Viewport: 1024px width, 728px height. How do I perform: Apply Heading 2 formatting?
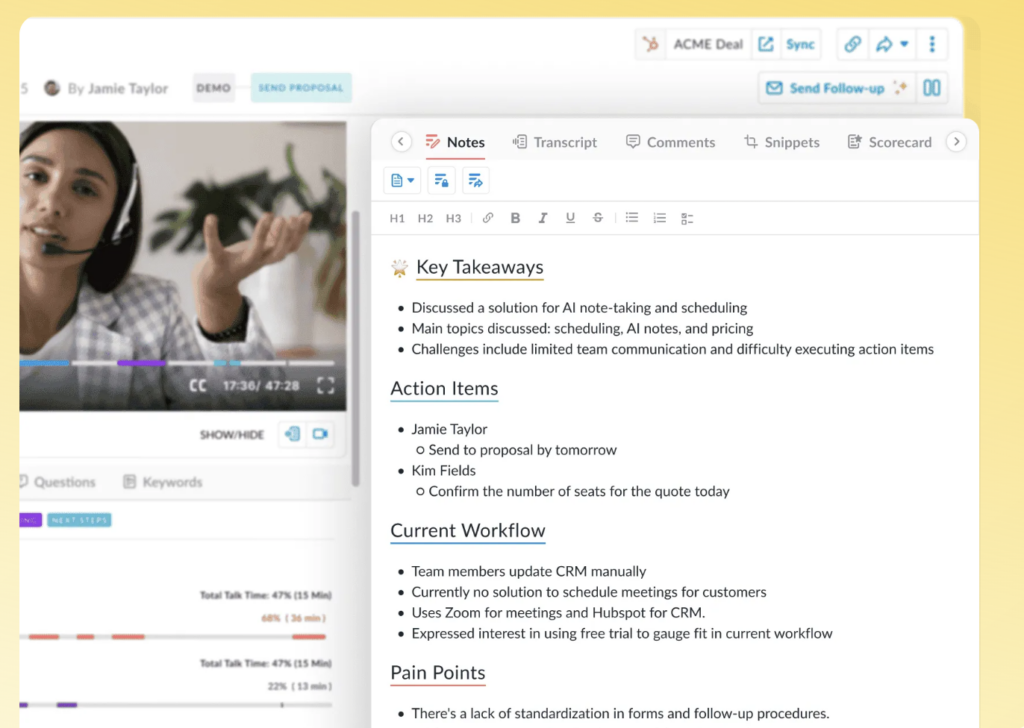point(425,218)
